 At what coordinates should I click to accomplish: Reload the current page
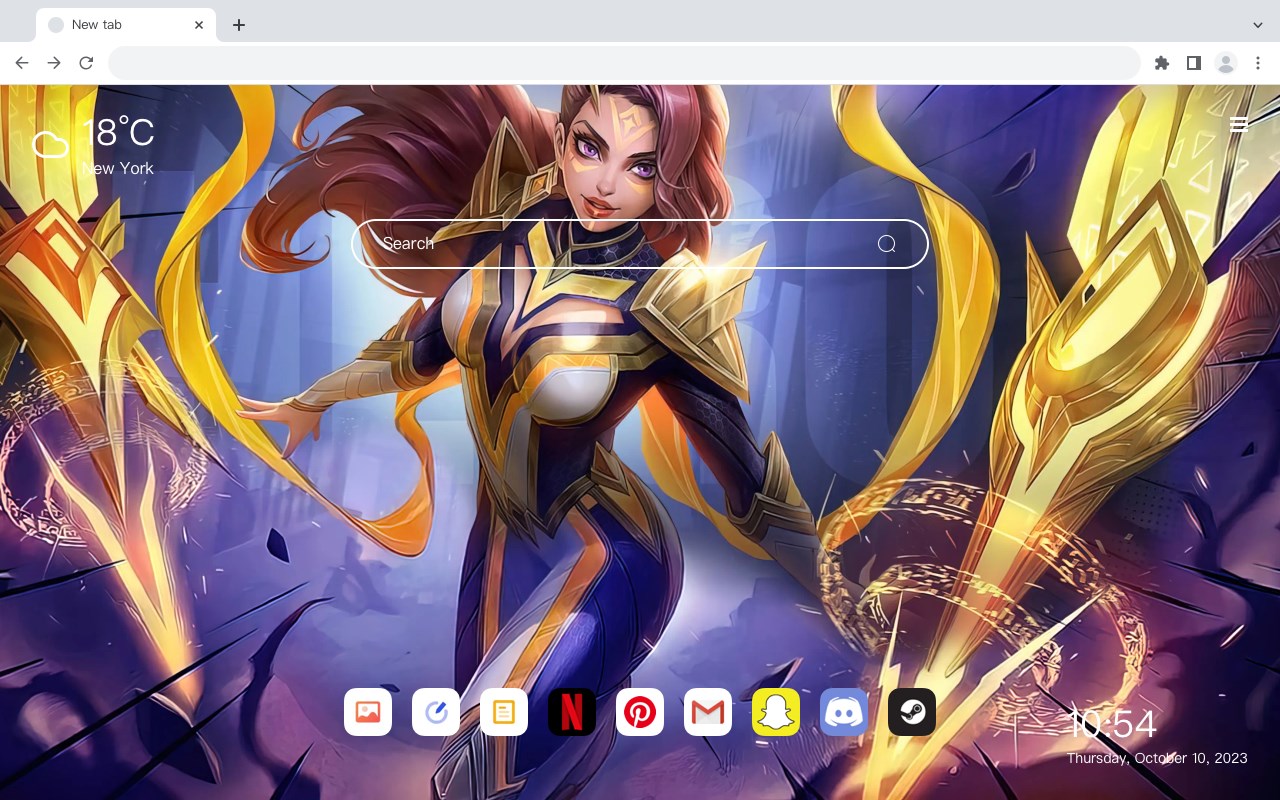[x=86, y=63]
